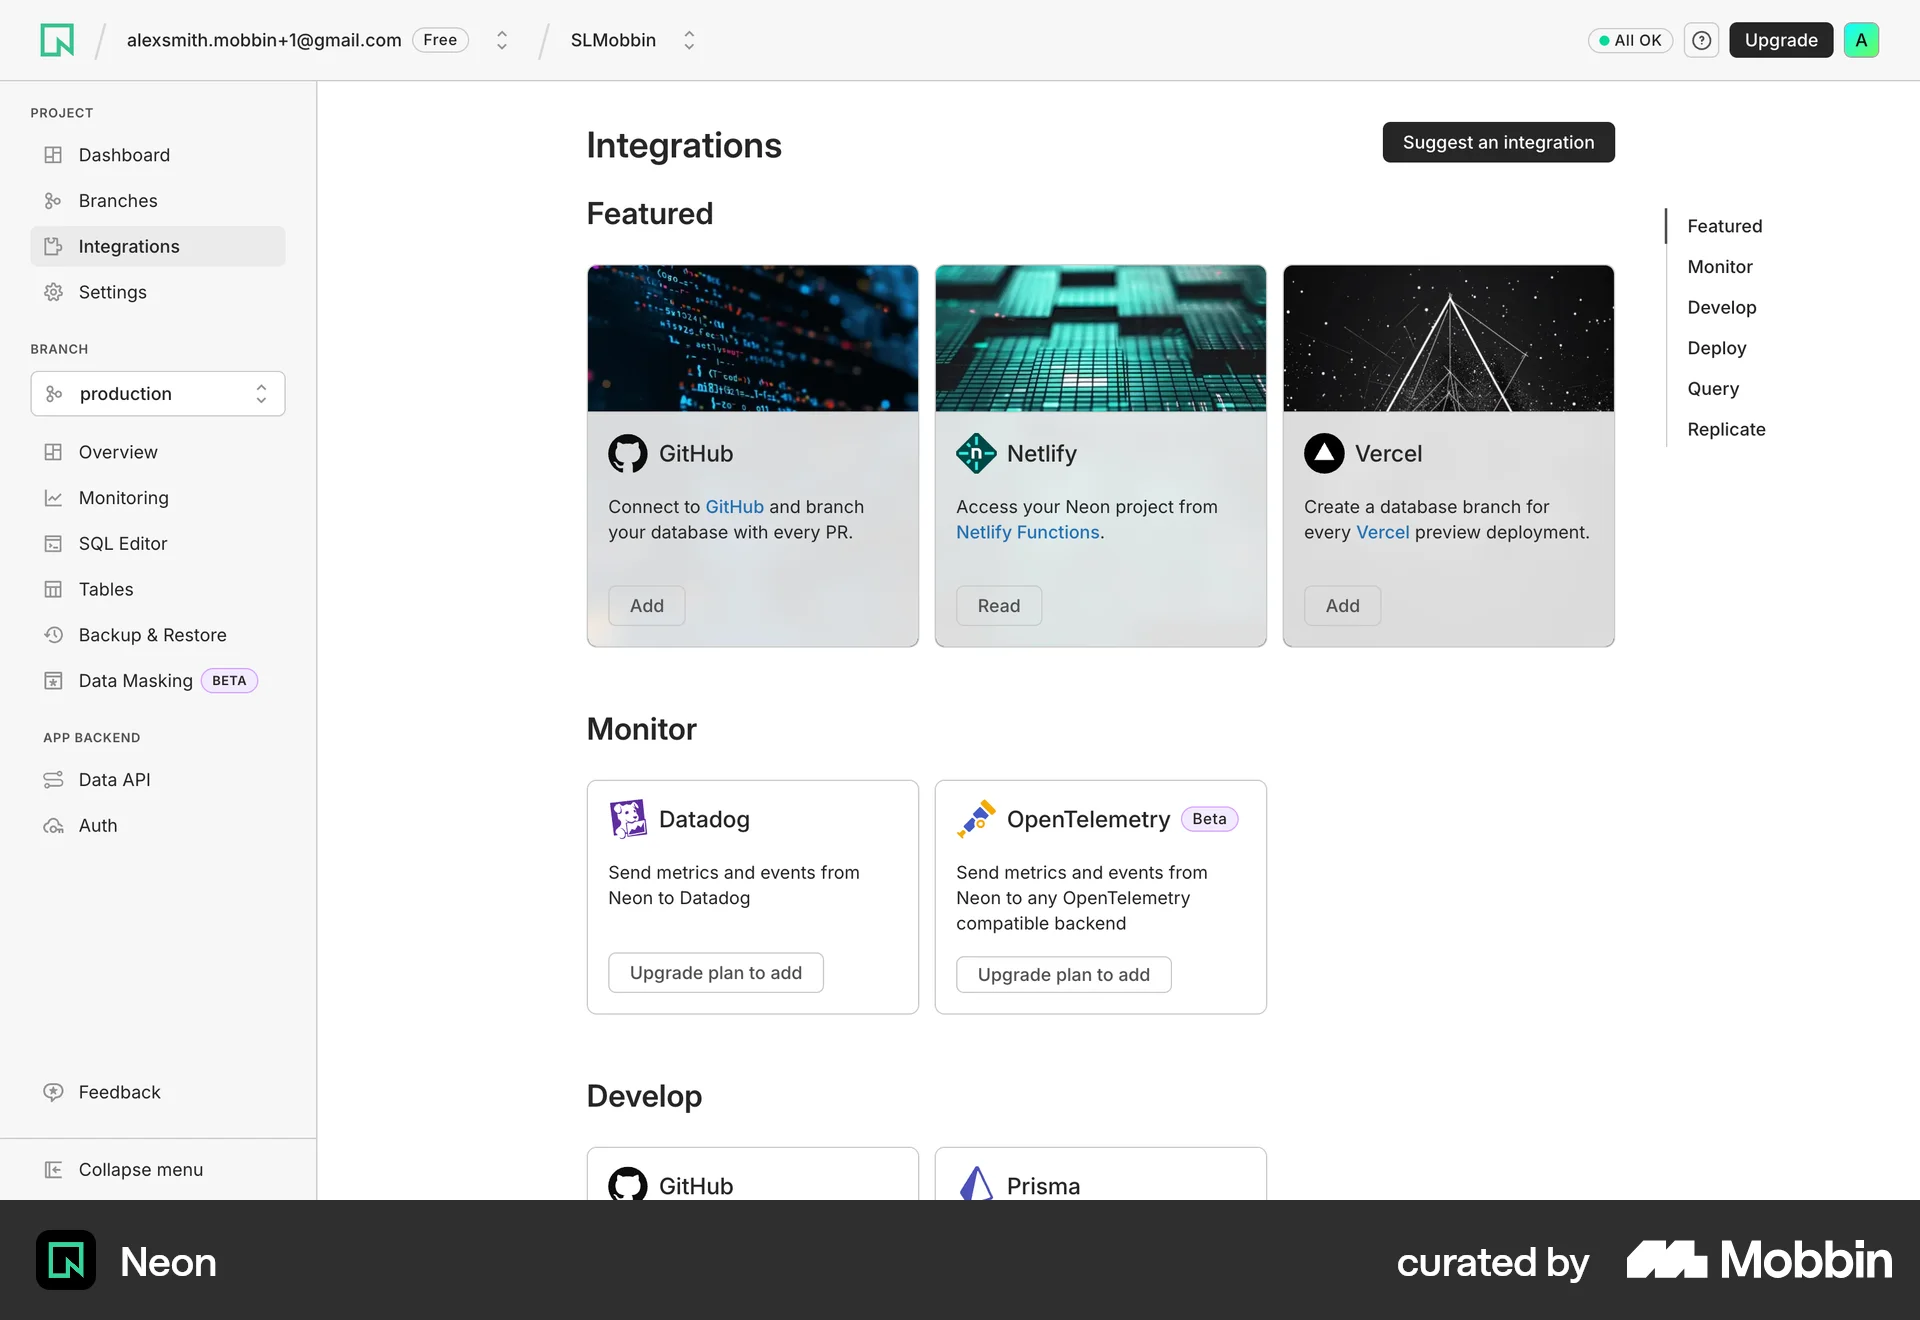The image size is (1920, 1320).
Task: Open Tables in the sidebar
Action: point(158,589)
